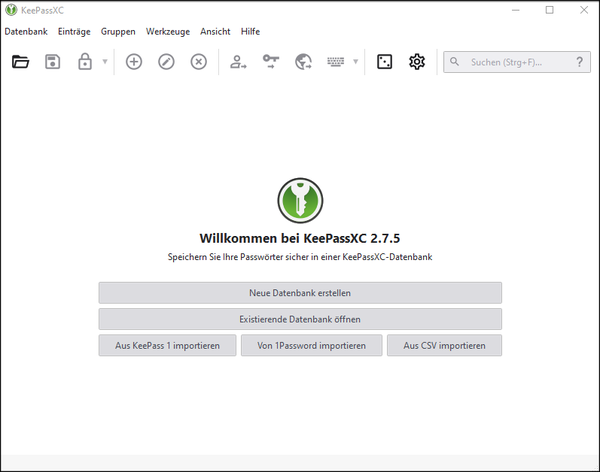Open the Gruppen menu
Screen dimensions: 600x472
[x=118, y=31]
